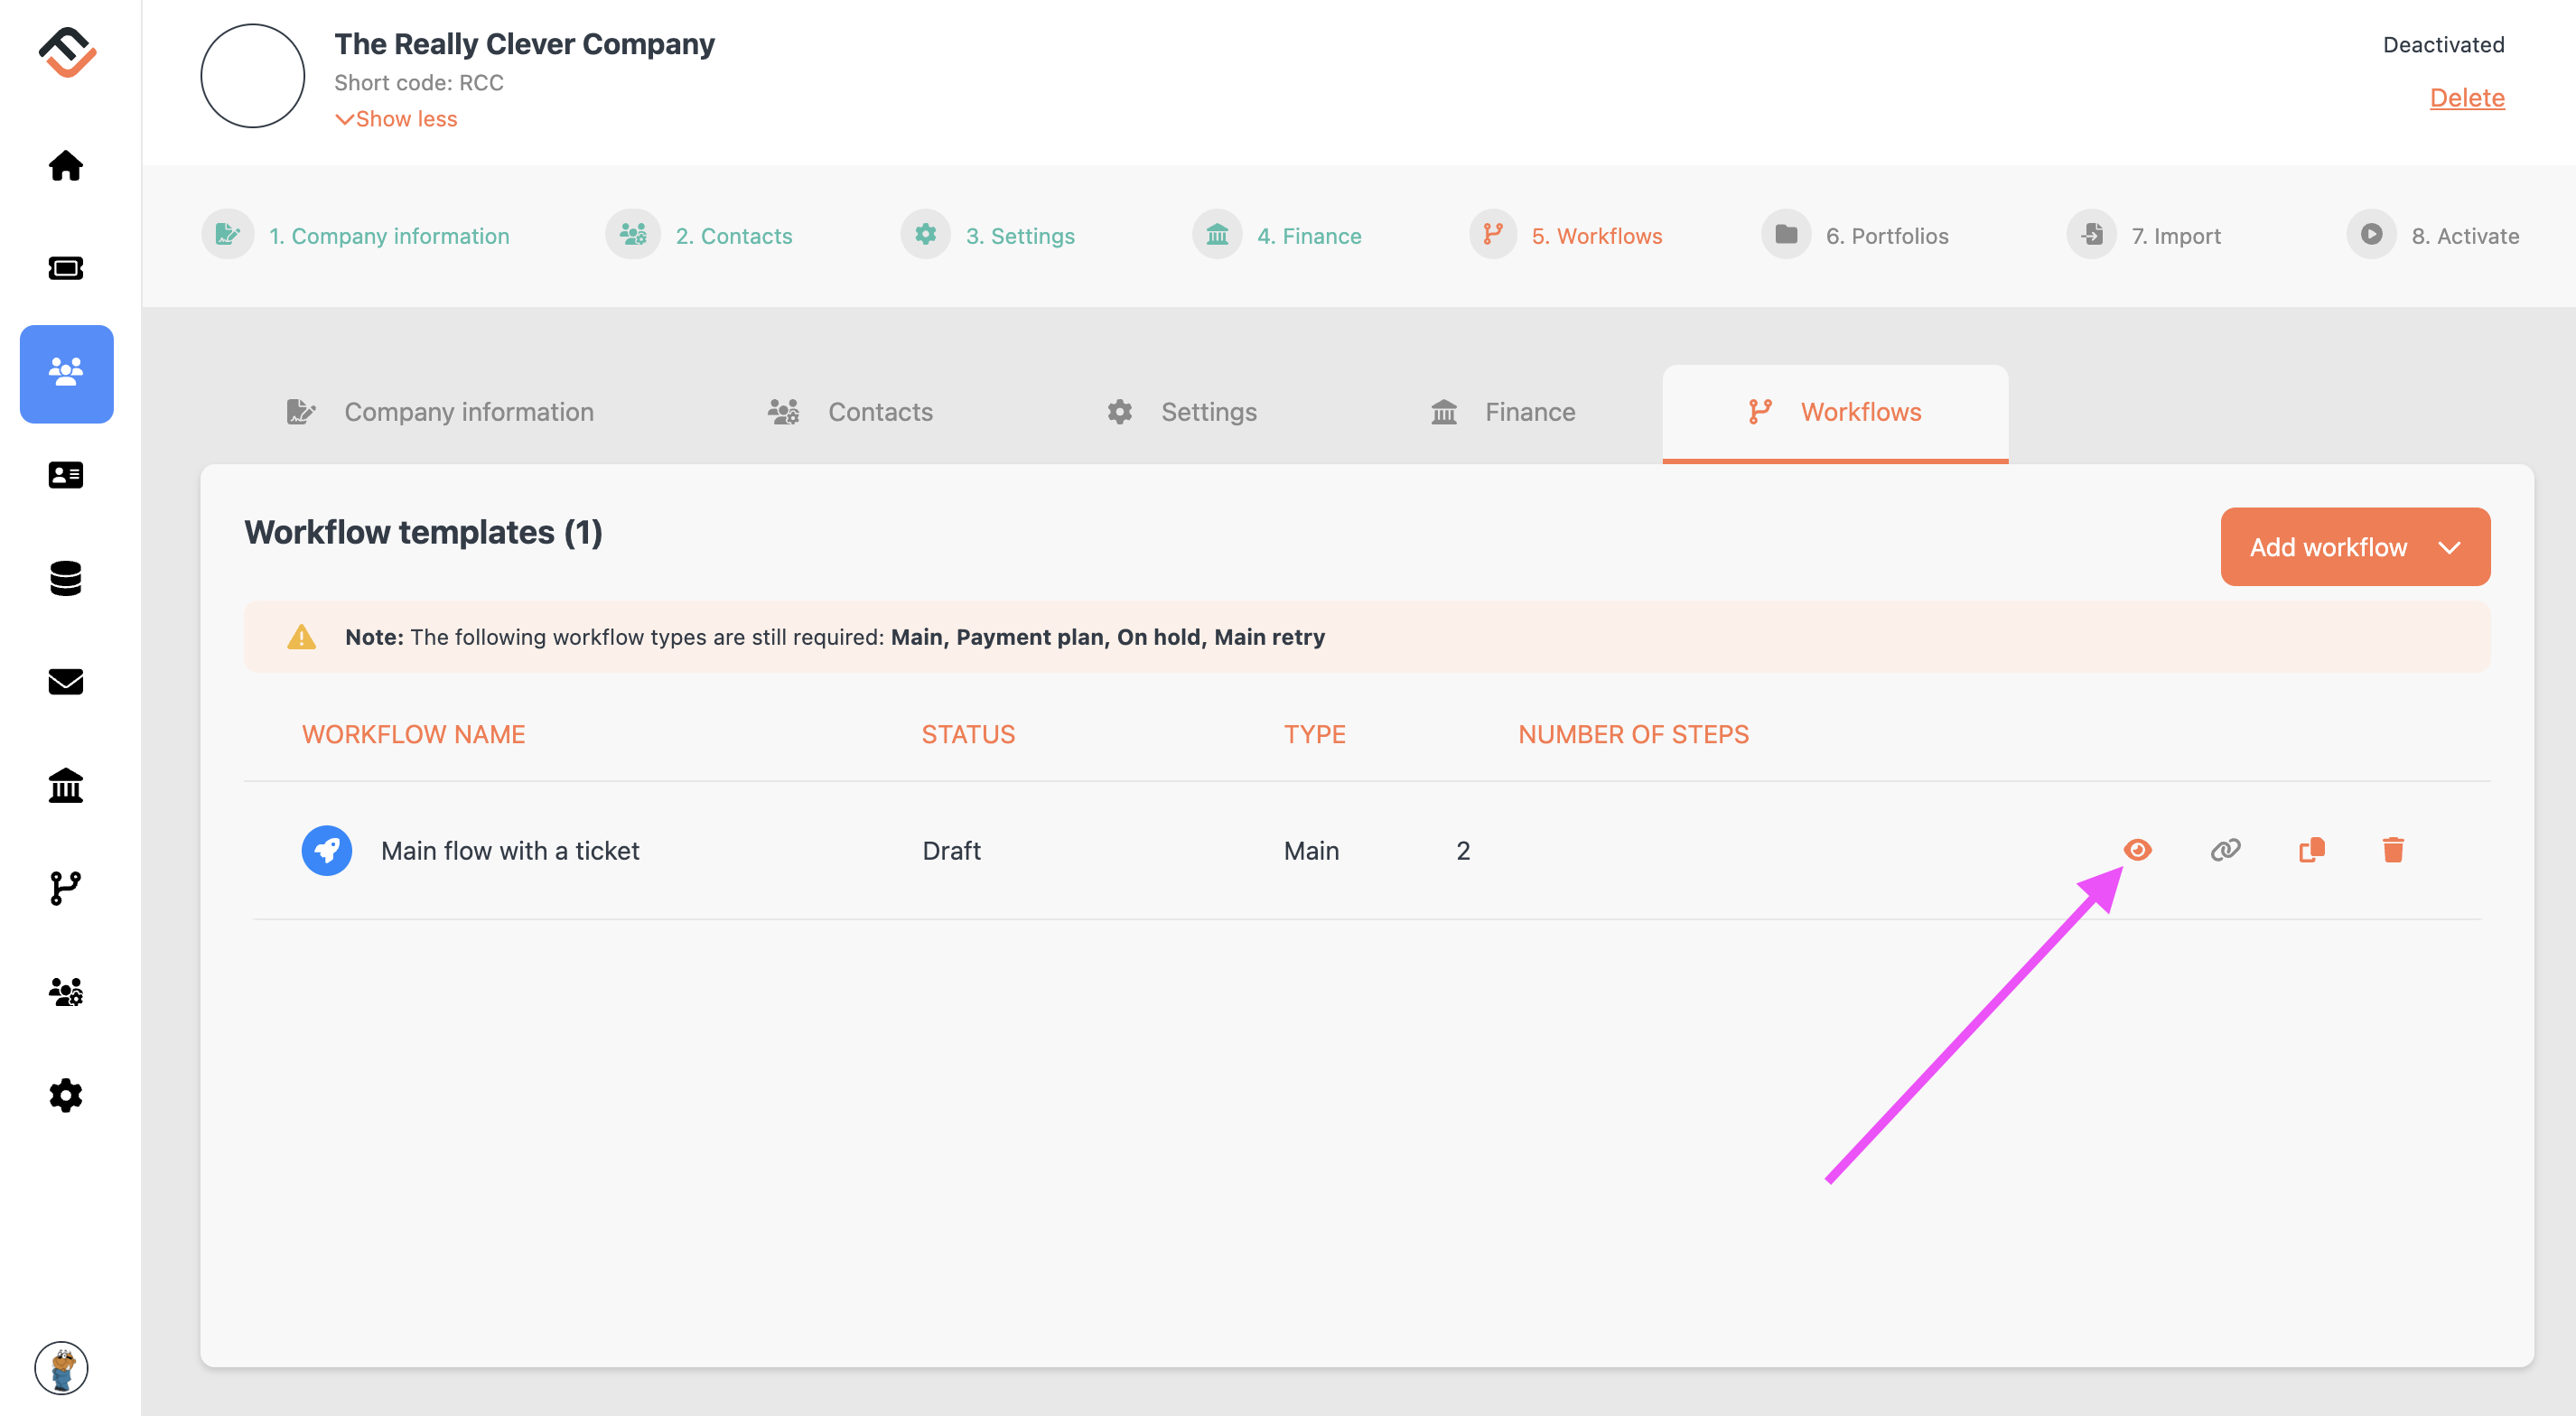Screen dimensions: 2576x1416
Task: Open the Main flow with a ticket workflow
Action: (x=510, y=851)
